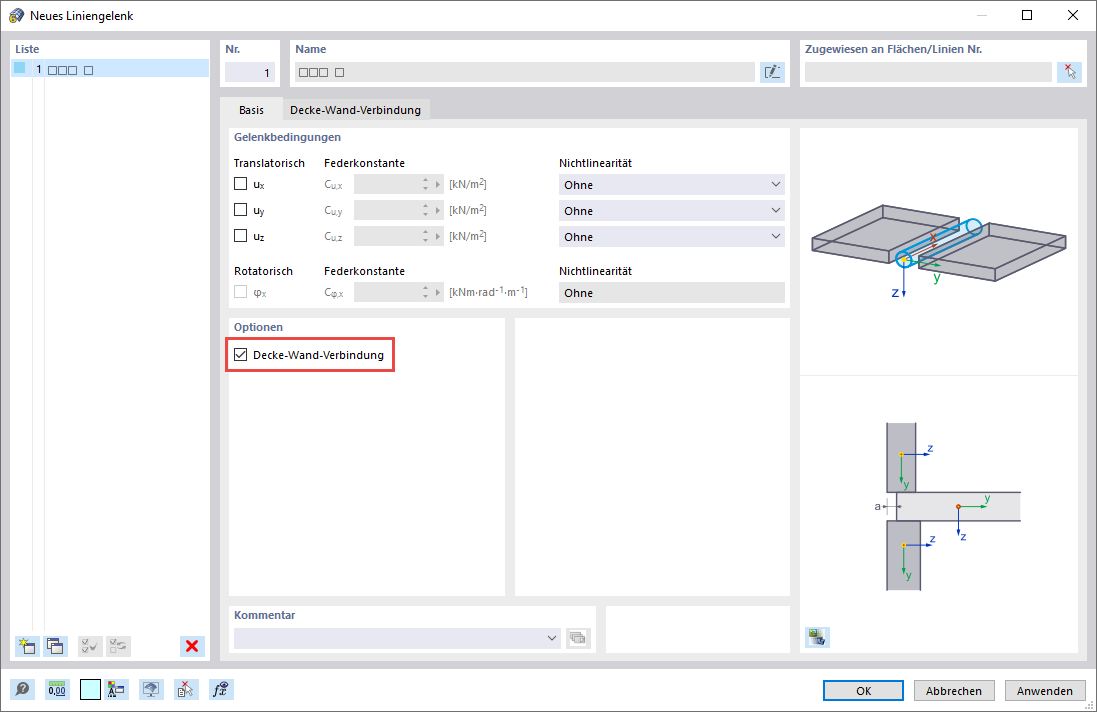Enable the uy translational hinge checkbox
The width and height of the screenshot is (1097, 712).
(241, 210)
